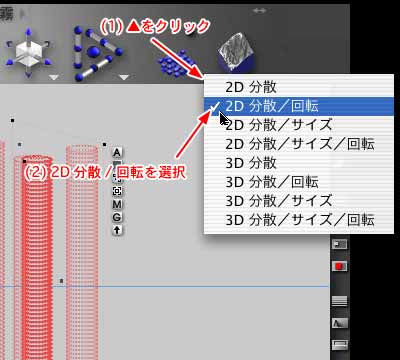
Task: Expand the Resize tool options triangle
Action: [54, 78]
